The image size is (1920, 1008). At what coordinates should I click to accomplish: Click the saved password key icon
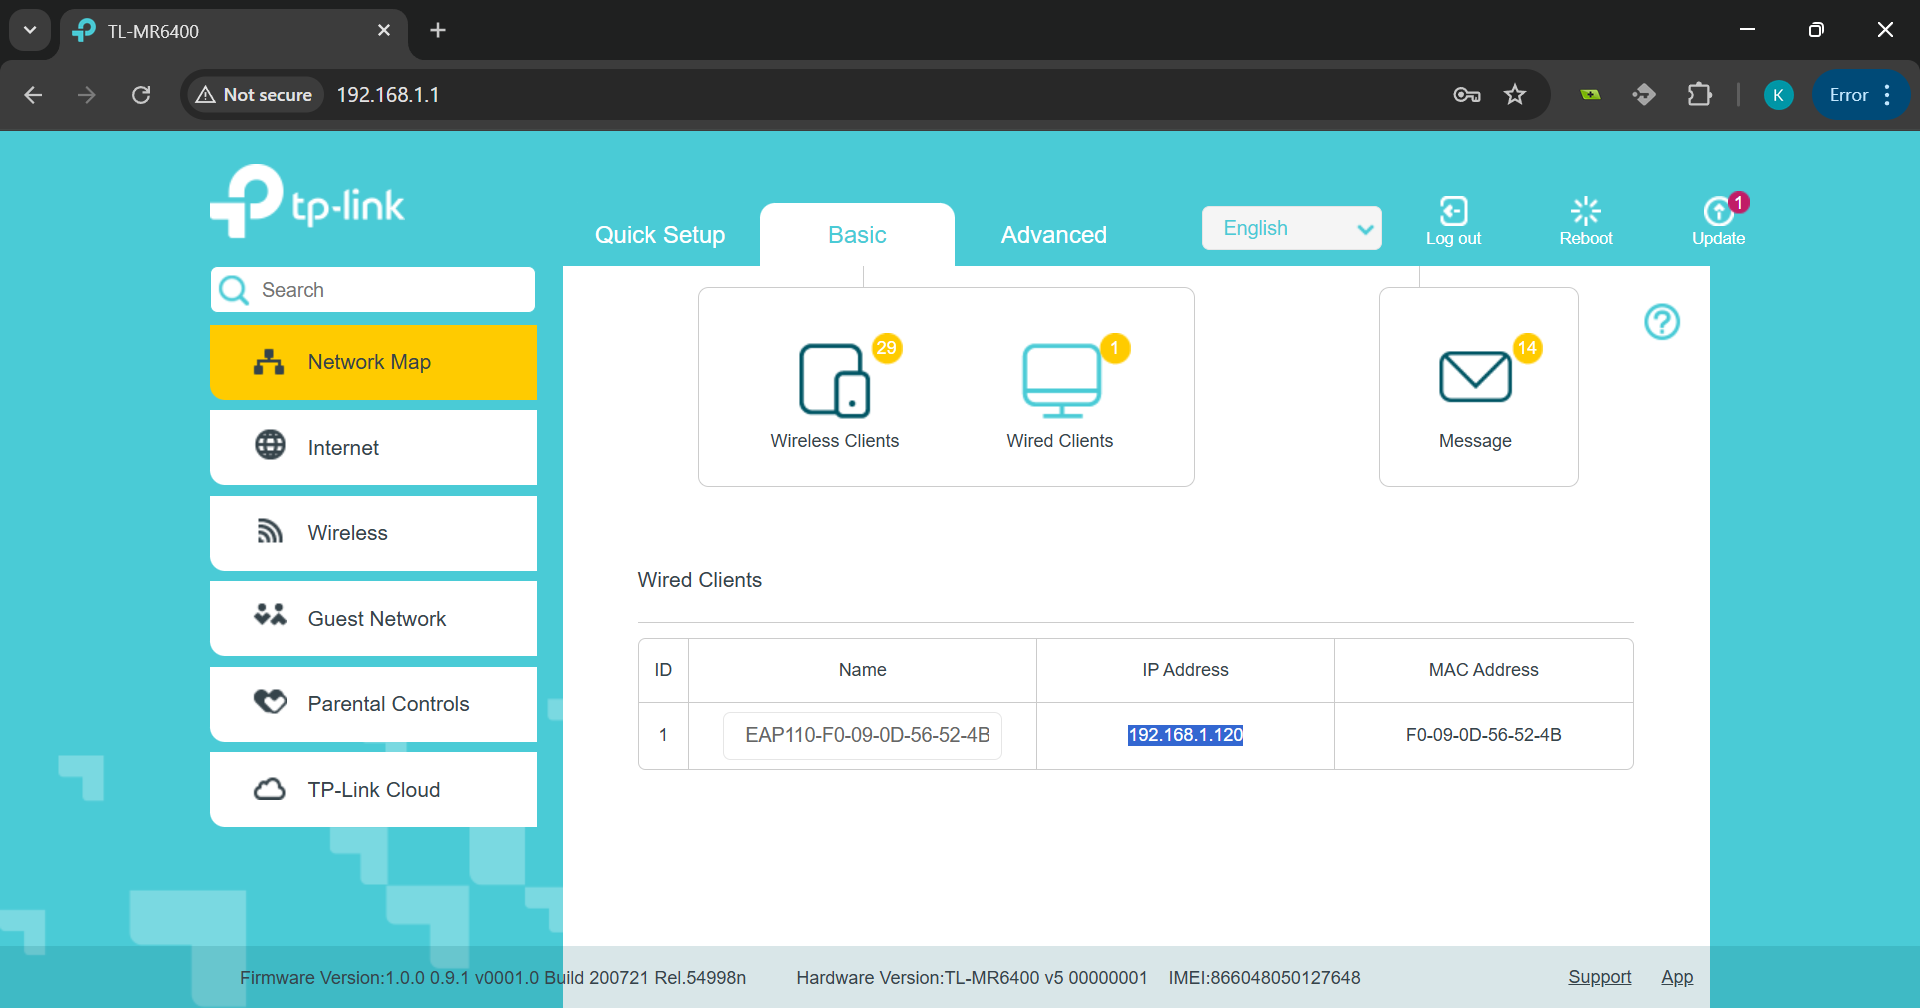[x=1467, y=95]
